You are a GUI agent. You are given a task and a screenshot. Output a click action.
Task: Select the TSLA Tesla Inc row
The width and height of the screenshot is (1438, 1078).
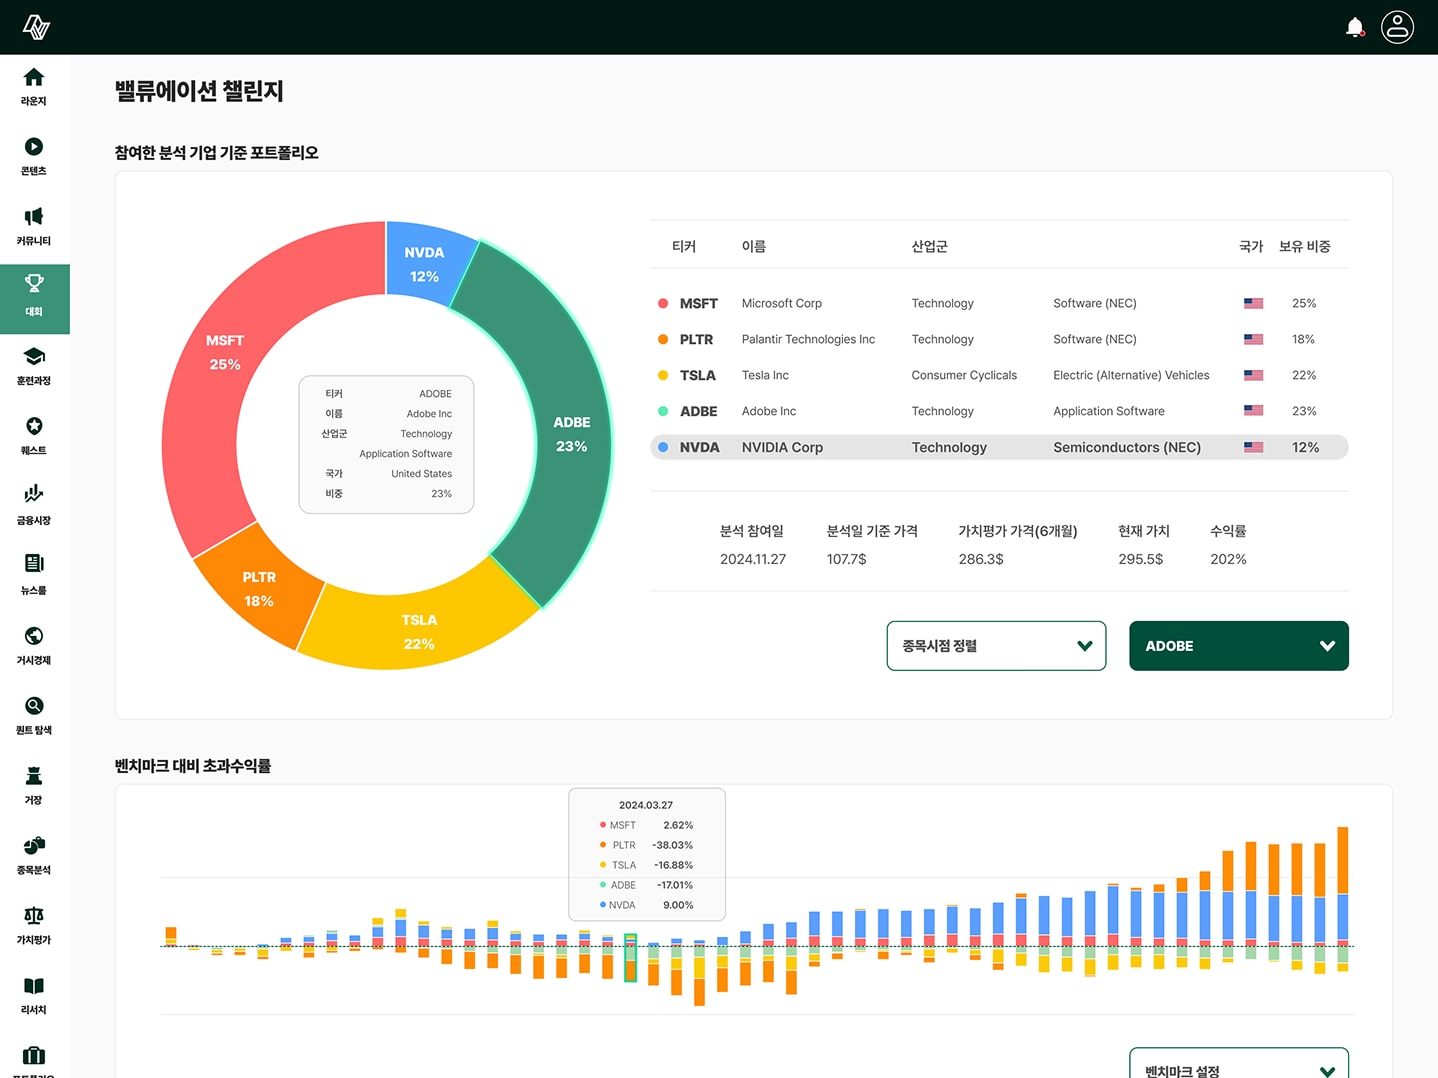click(999, 375)
